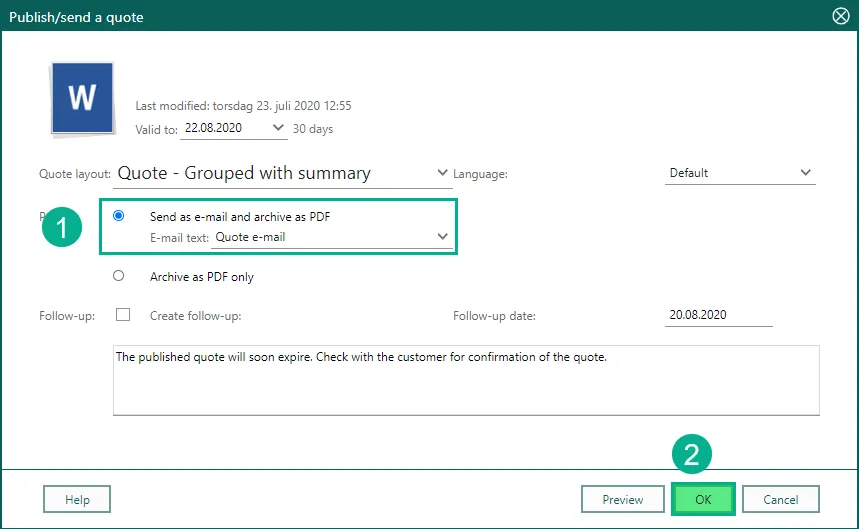Viewport: 859px width, 529px height.
Task: Click the green number 2 step badge
Action: [x=691, y=456]
